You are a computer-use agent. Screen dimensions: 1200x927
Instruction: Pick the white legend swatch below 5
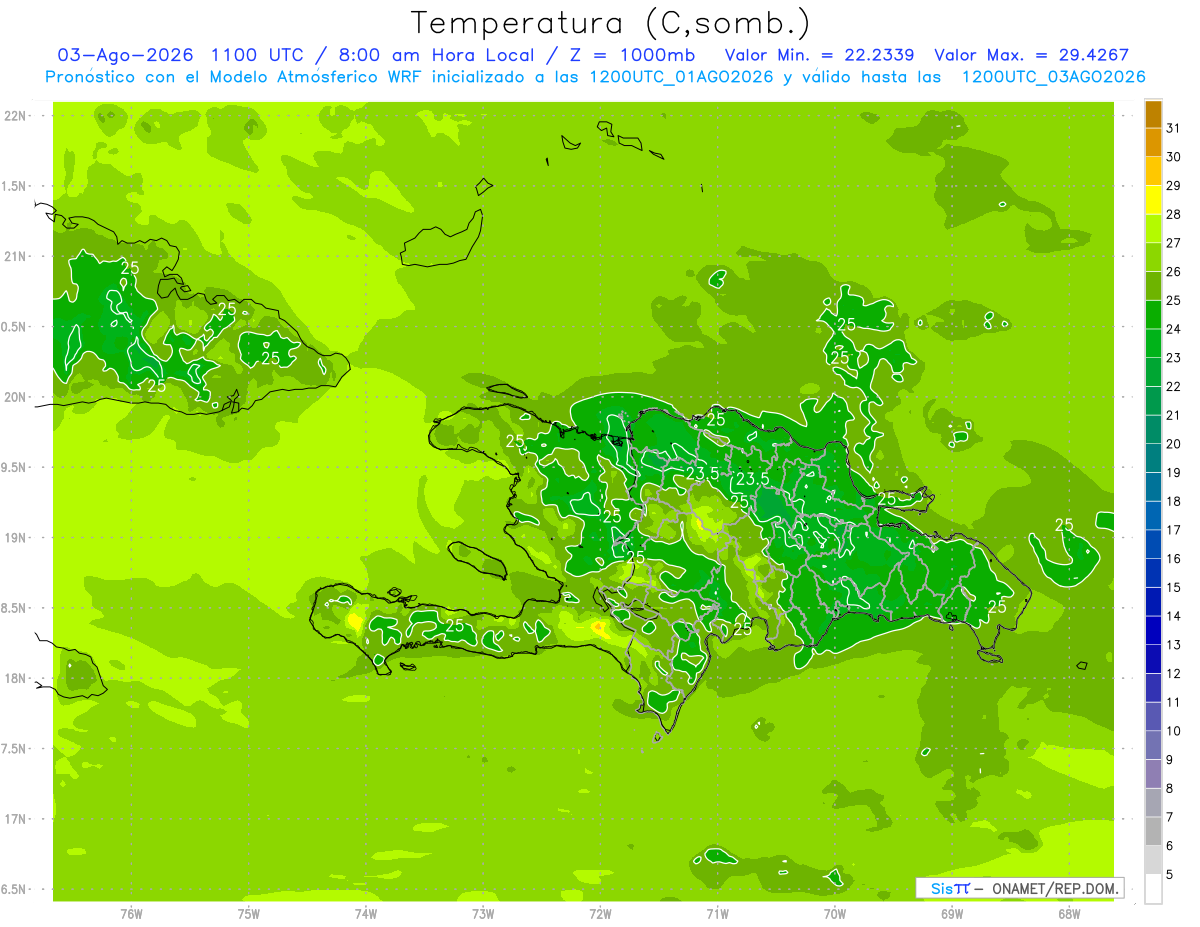(x=1153, y=889)
